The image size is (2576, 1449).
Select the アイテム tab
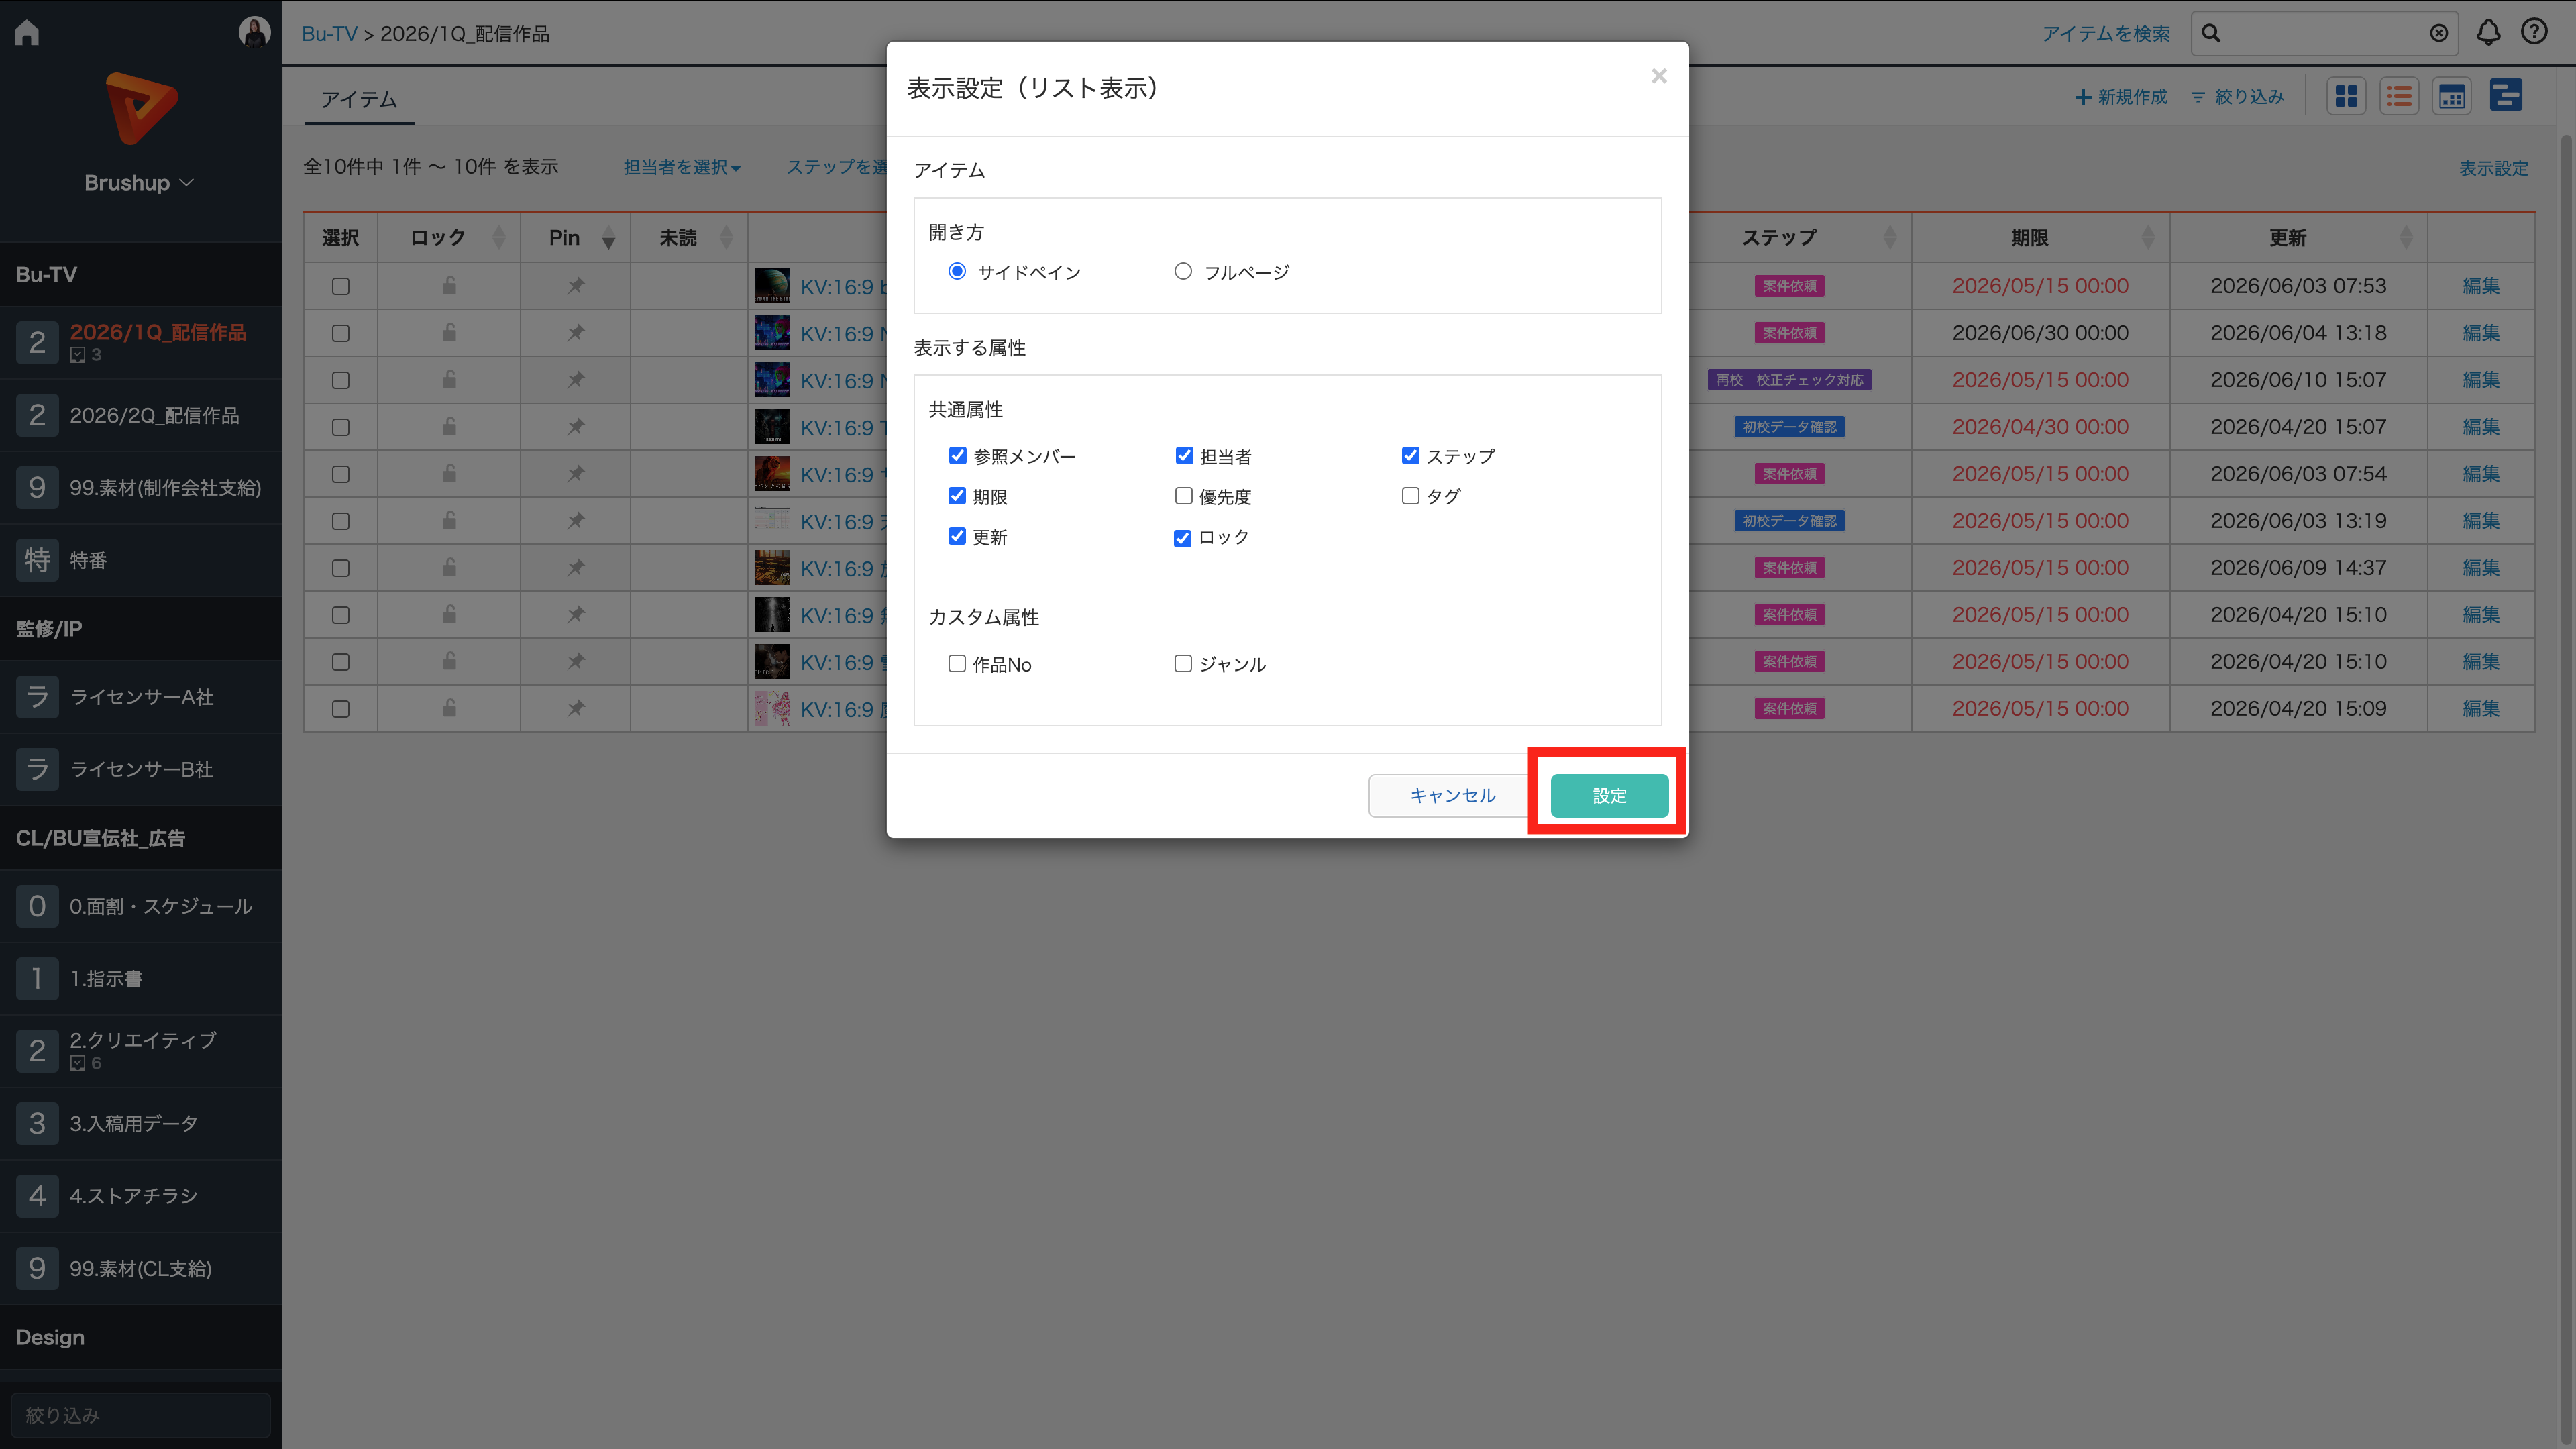click(359, 99)
